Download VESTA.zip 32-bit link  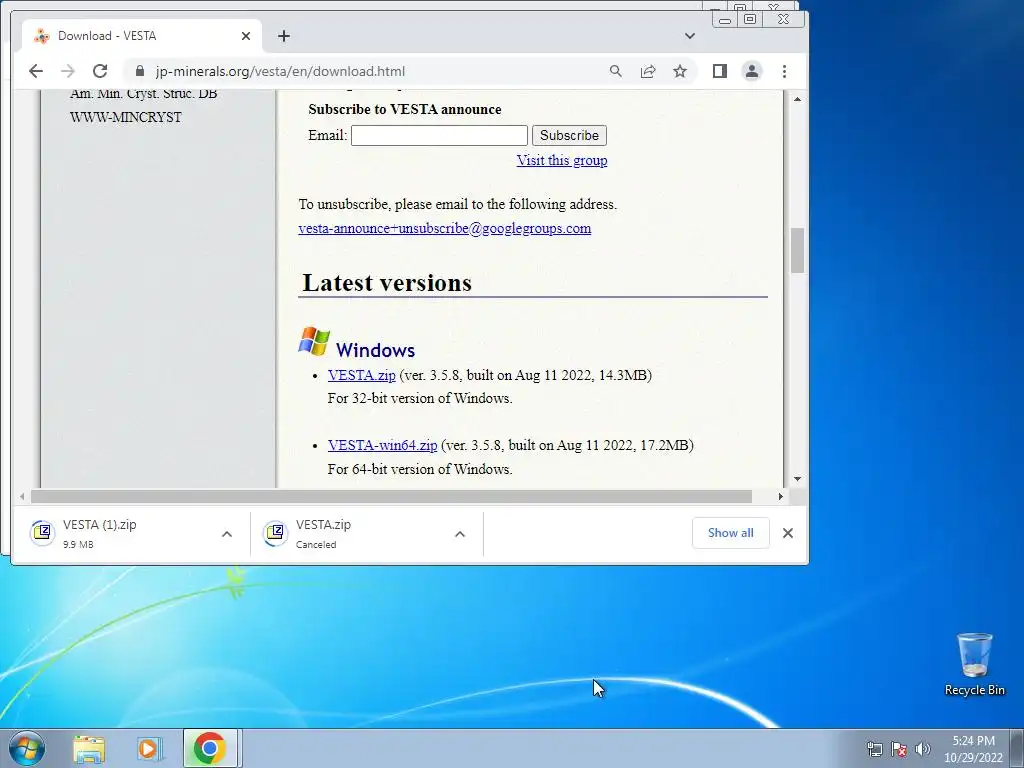[362, 375]
